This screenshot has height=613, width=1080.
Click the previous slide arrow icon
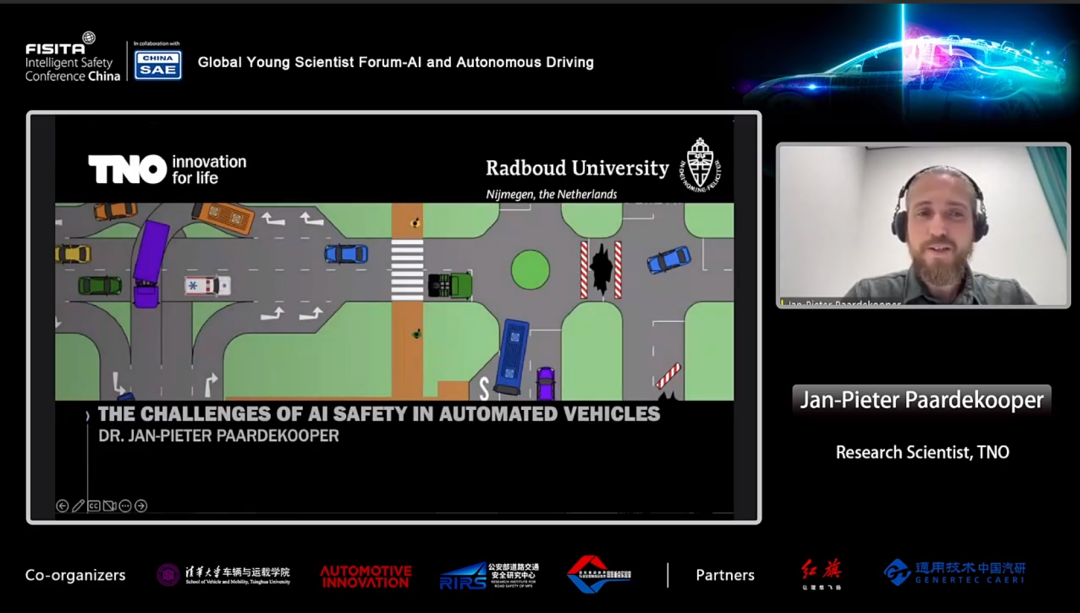click(x=62, y=506)
